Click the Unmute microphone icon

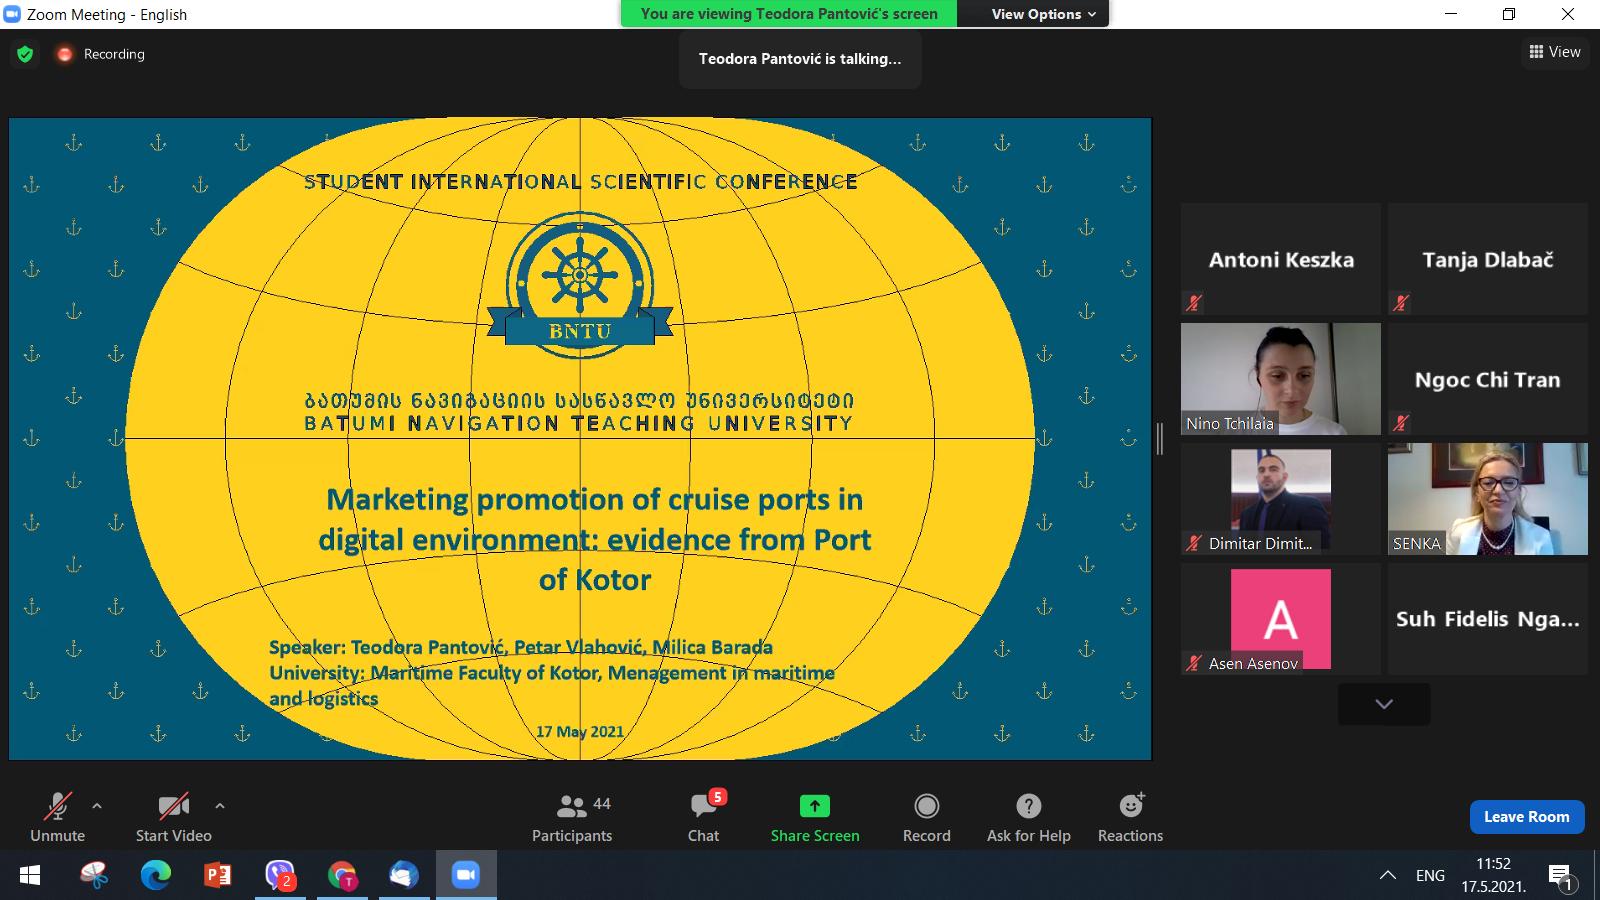click(57, 806)
